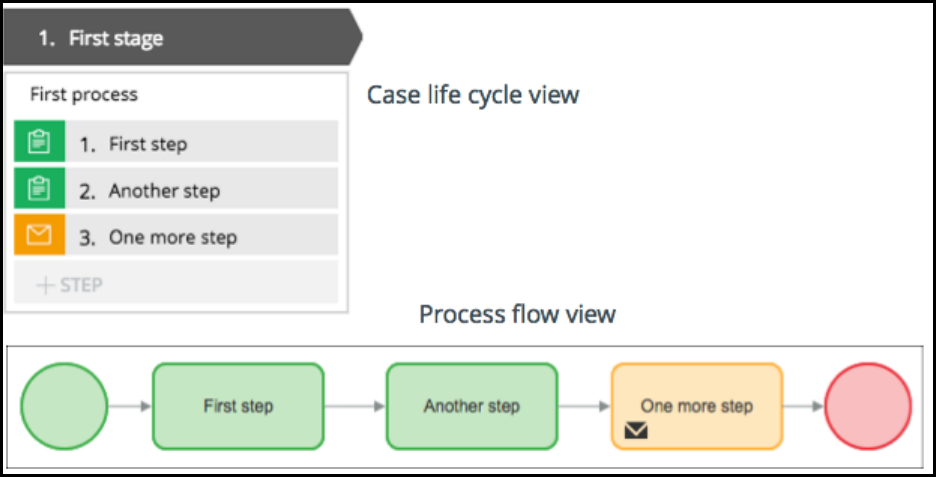Click the green clipboard icon beside First step
The height and width of the screenshot is (477, 936).
click(39, 143)
